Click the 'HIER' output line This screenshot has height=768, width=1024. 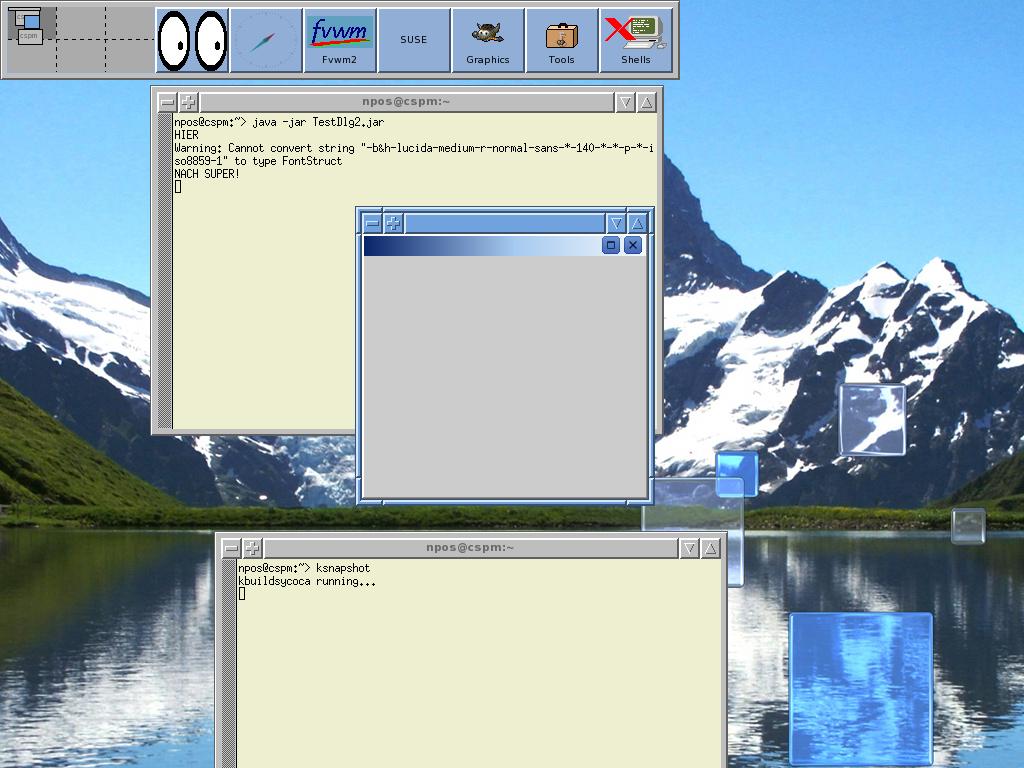coord(186,135)
